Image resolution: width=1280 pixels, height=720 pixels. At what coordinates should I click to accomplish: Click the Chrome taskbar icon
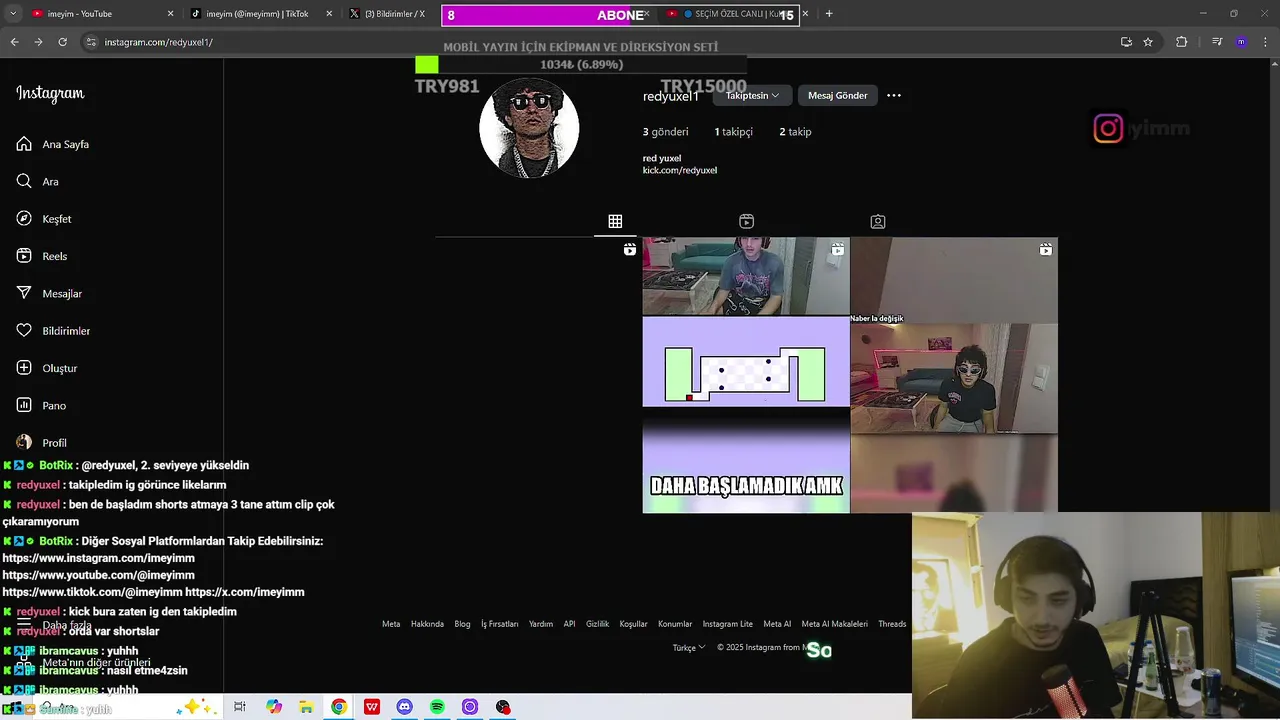(x=339, y=707)
